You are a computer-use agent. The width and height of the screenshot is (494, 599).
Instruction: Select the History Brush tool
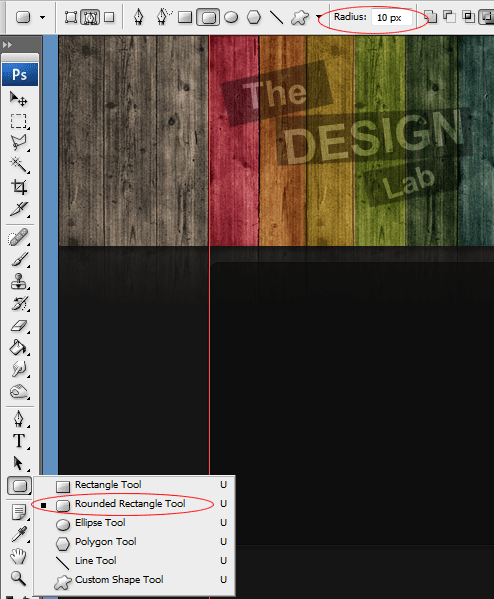(x=19, y=304)
